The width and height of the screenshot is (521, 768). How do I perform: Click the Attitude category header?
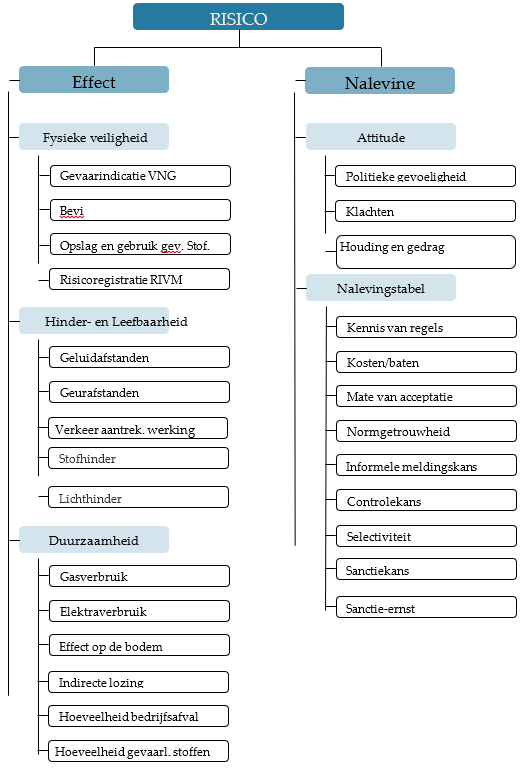381,137
